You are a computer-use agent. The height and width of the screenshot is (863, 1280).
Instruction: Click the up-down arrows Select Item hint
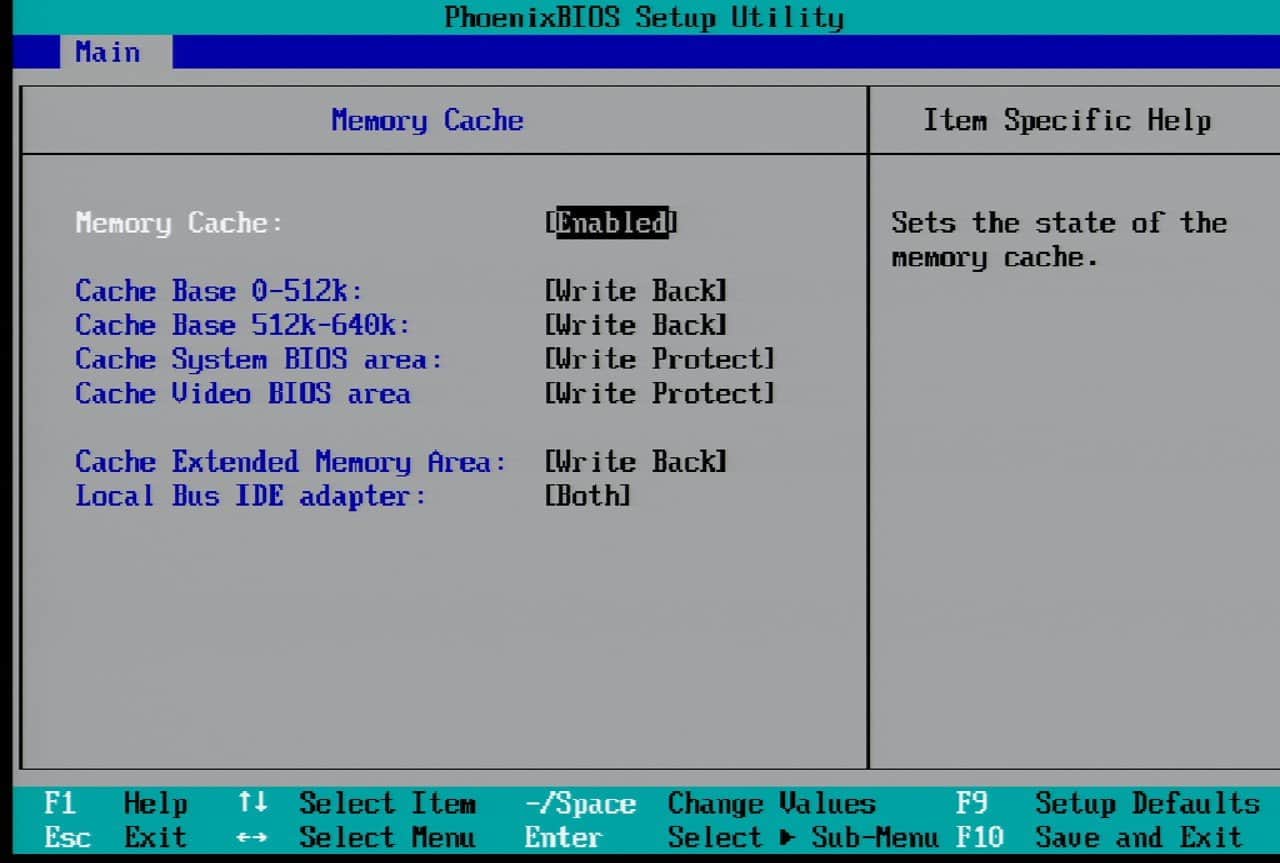tap(356, 803)
